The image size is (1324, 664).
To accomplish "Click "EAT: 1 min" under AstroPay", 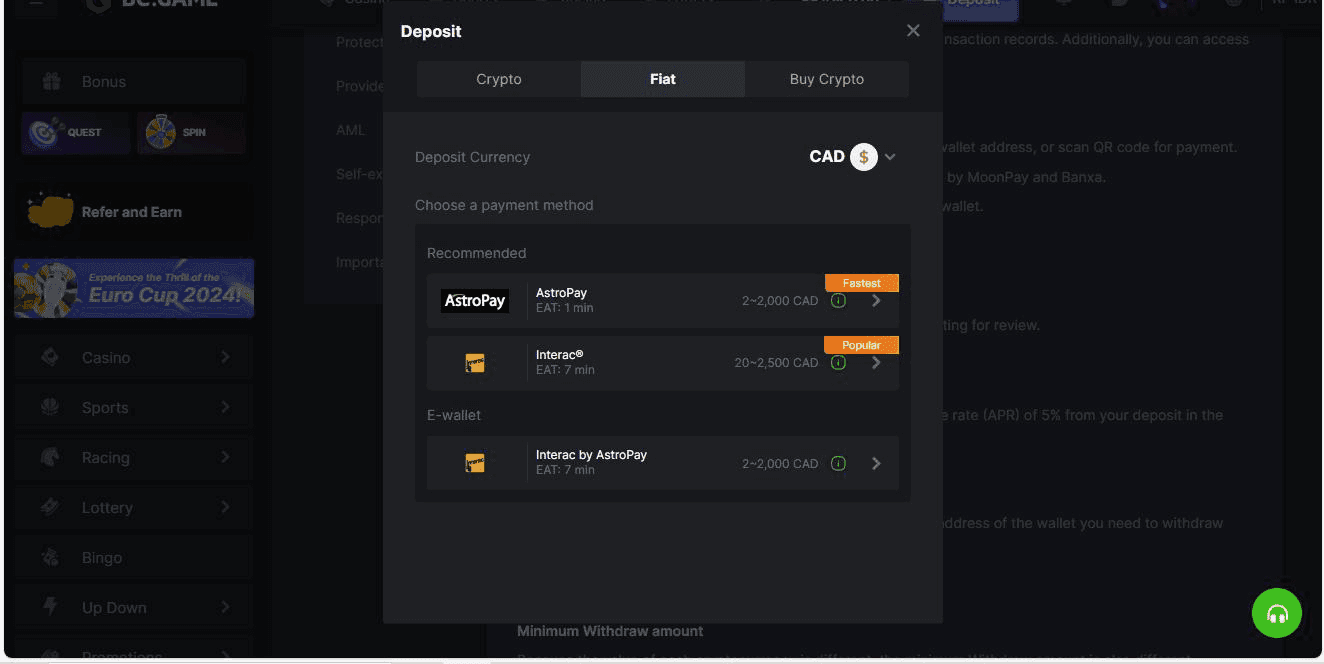I will click(565, 308).
